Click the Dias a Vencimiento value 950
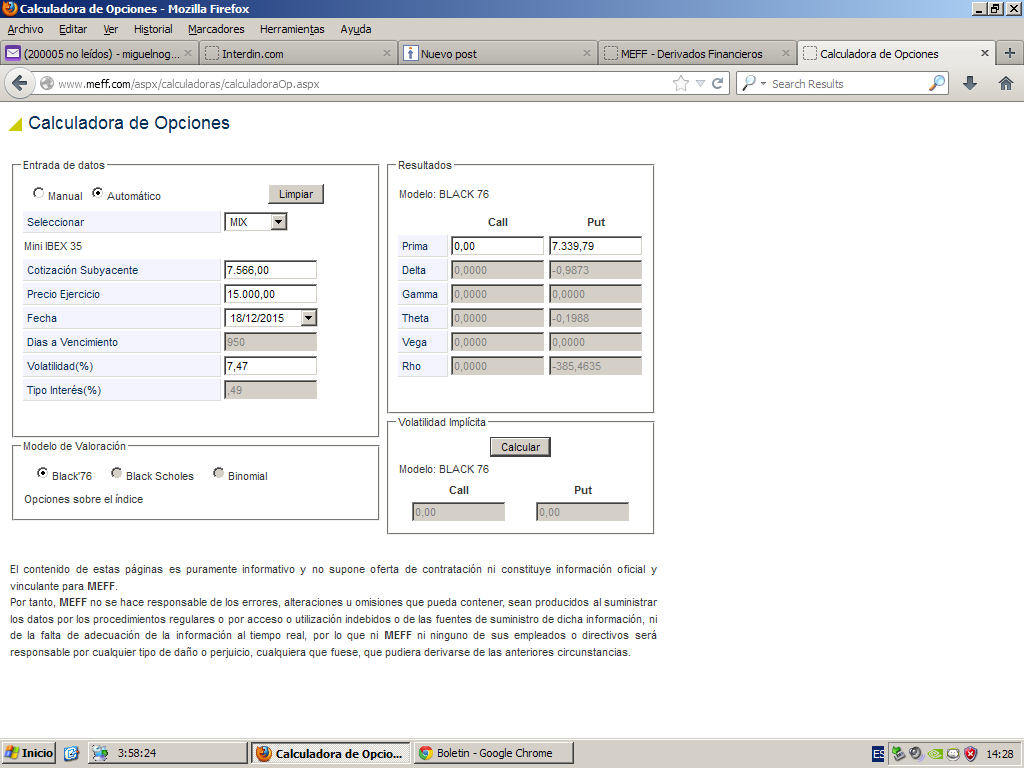The width and height of the screenshot is (1024, 768). [270, 342]
